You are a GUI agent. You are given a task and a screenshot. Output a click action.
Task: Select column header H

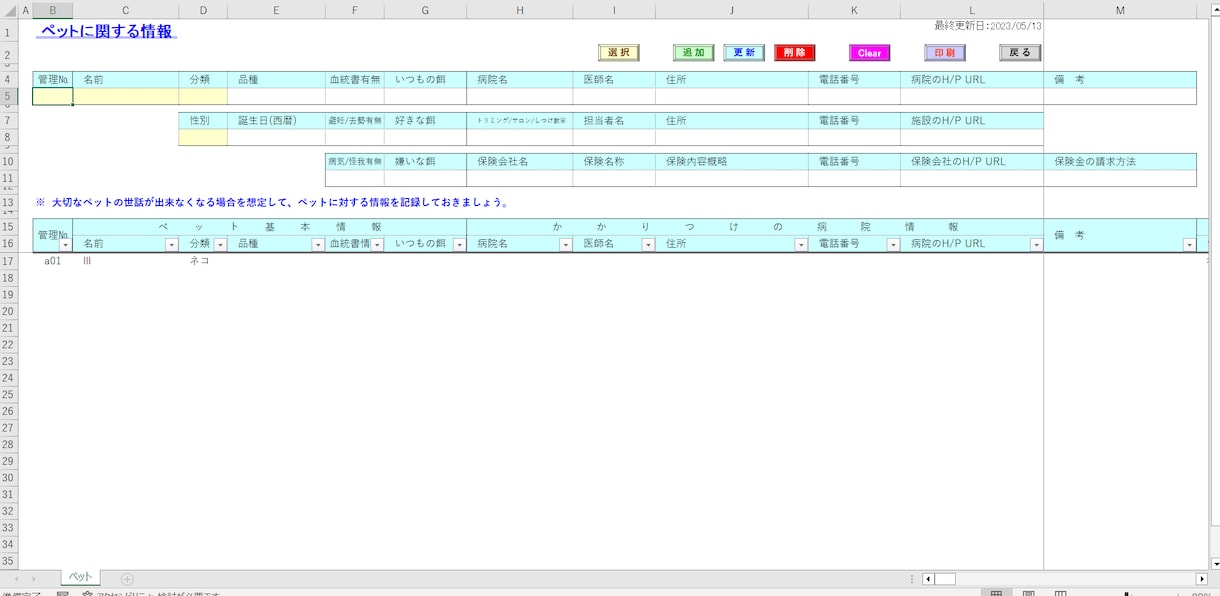tap(519, 10)
